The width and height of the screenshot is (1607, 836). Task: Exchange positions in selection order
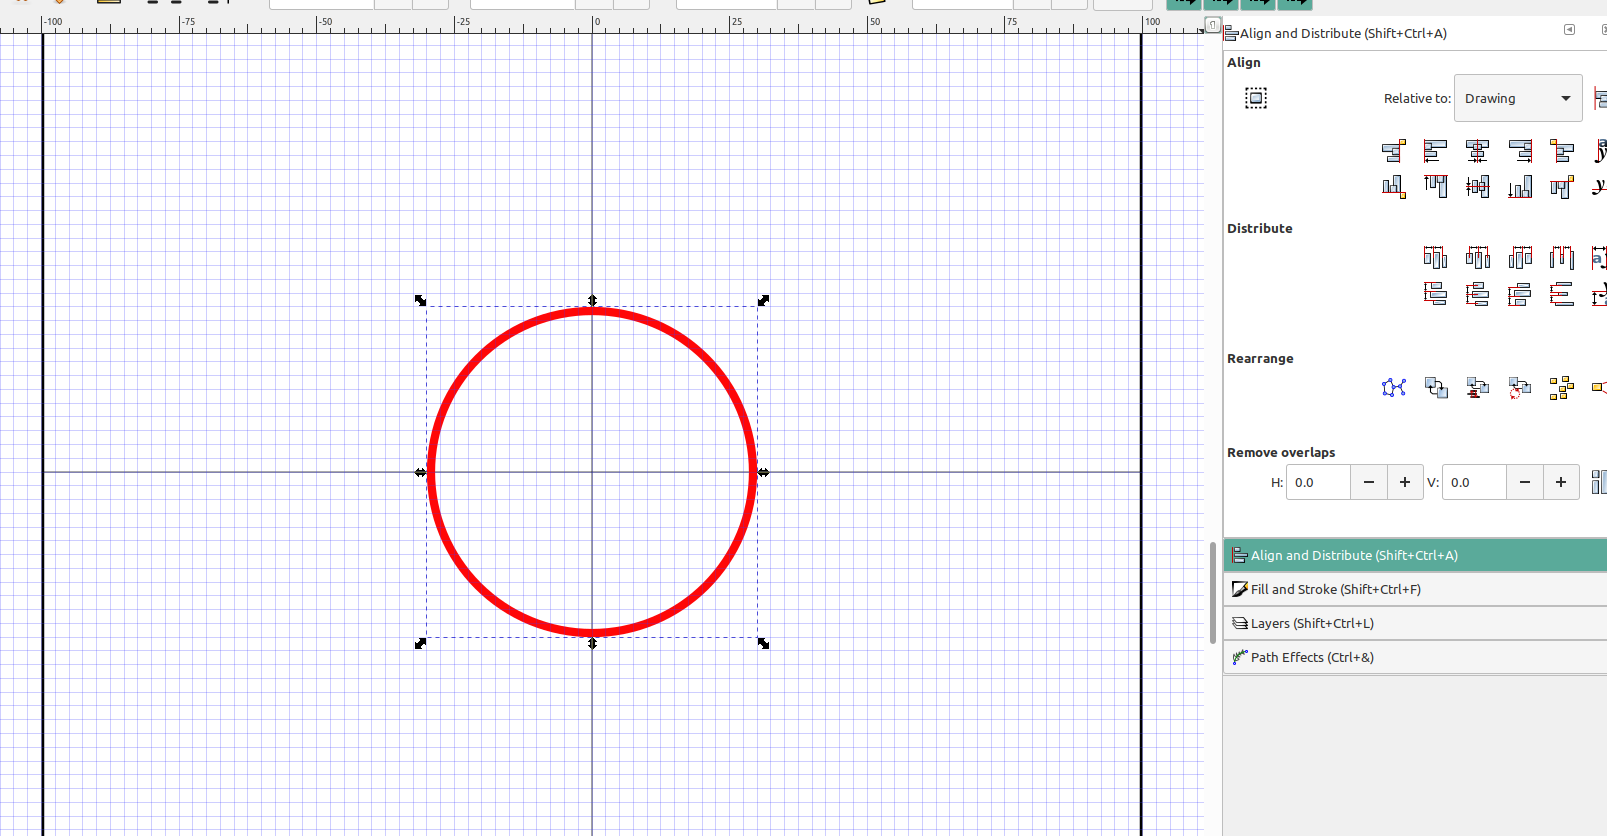tap(1435, 388)
